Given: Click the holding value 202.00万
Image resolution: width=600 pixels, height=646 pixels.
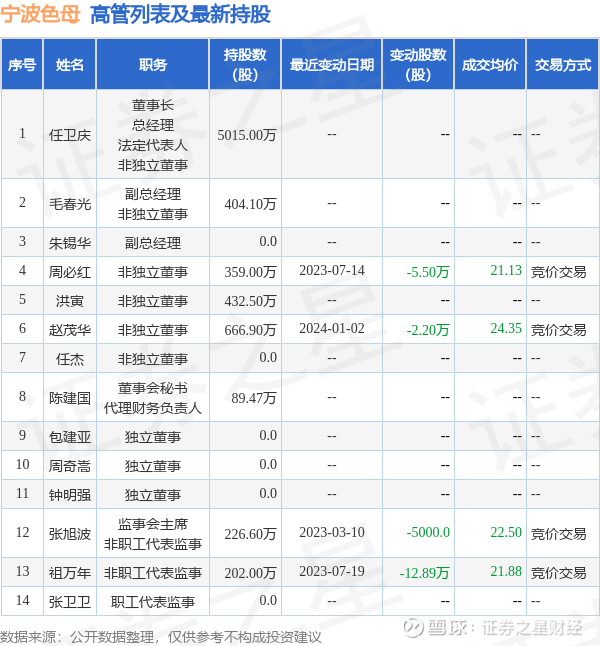Looking at the screenshot, I should (x=250, y=573).
